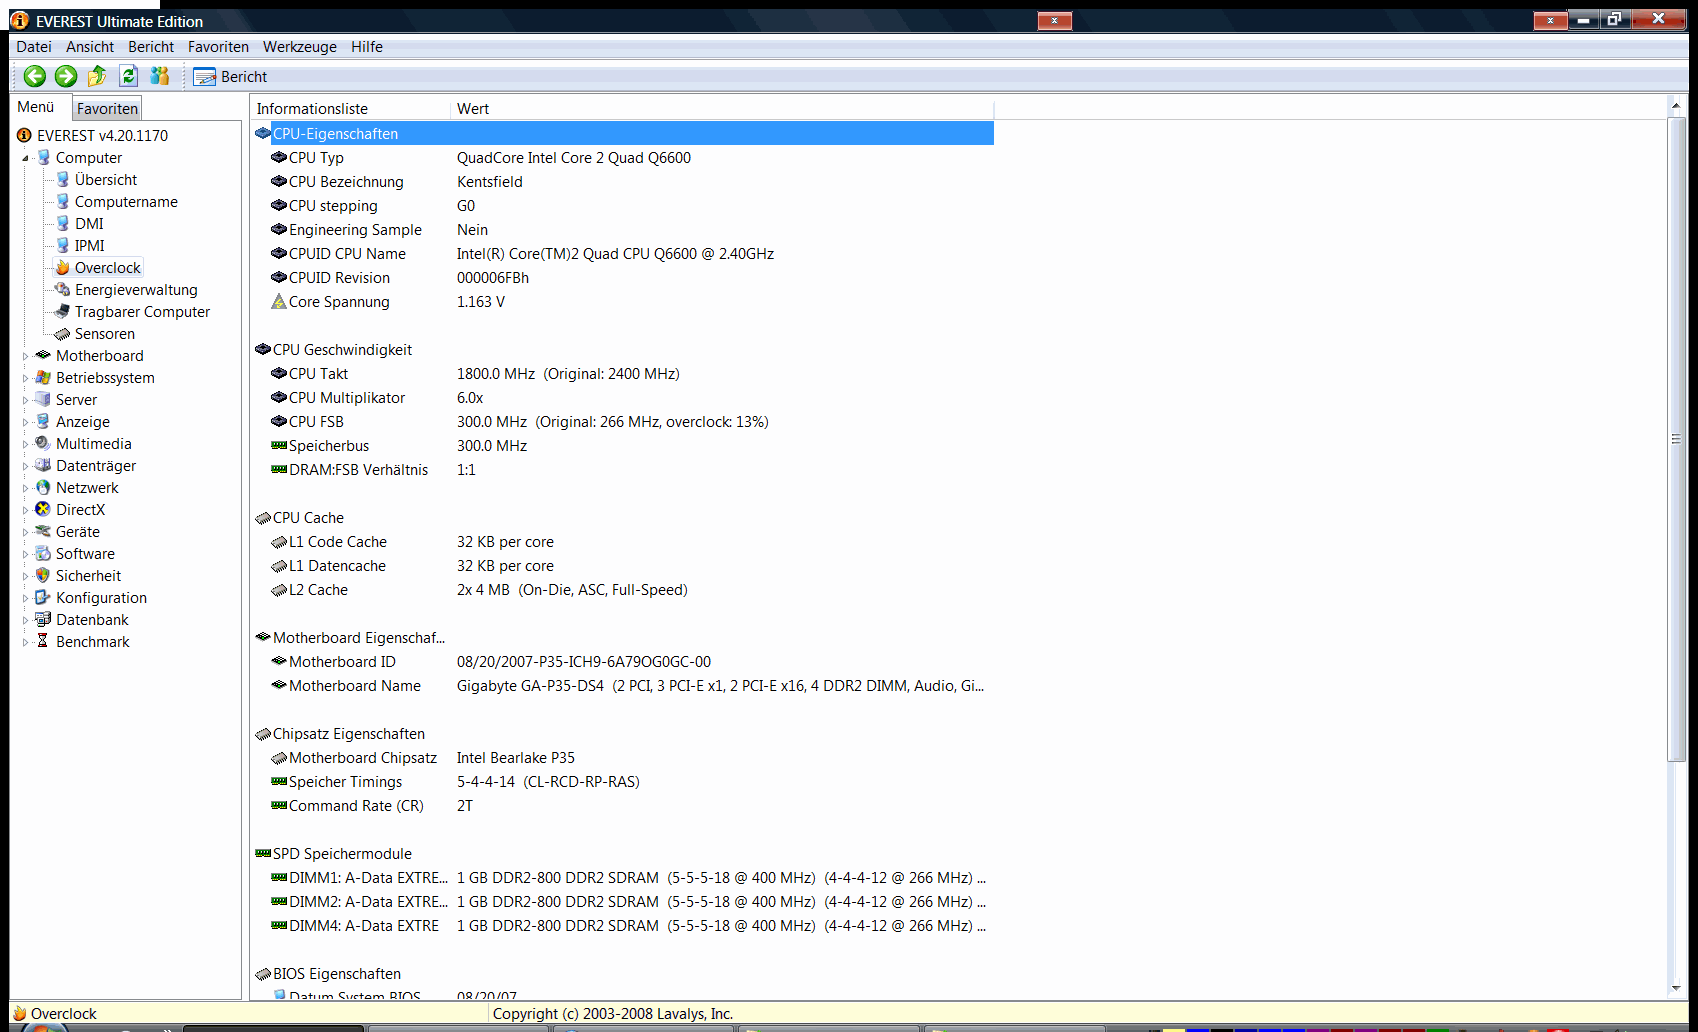Open the Bericht report toolbar button

click(x=231, y=77)
